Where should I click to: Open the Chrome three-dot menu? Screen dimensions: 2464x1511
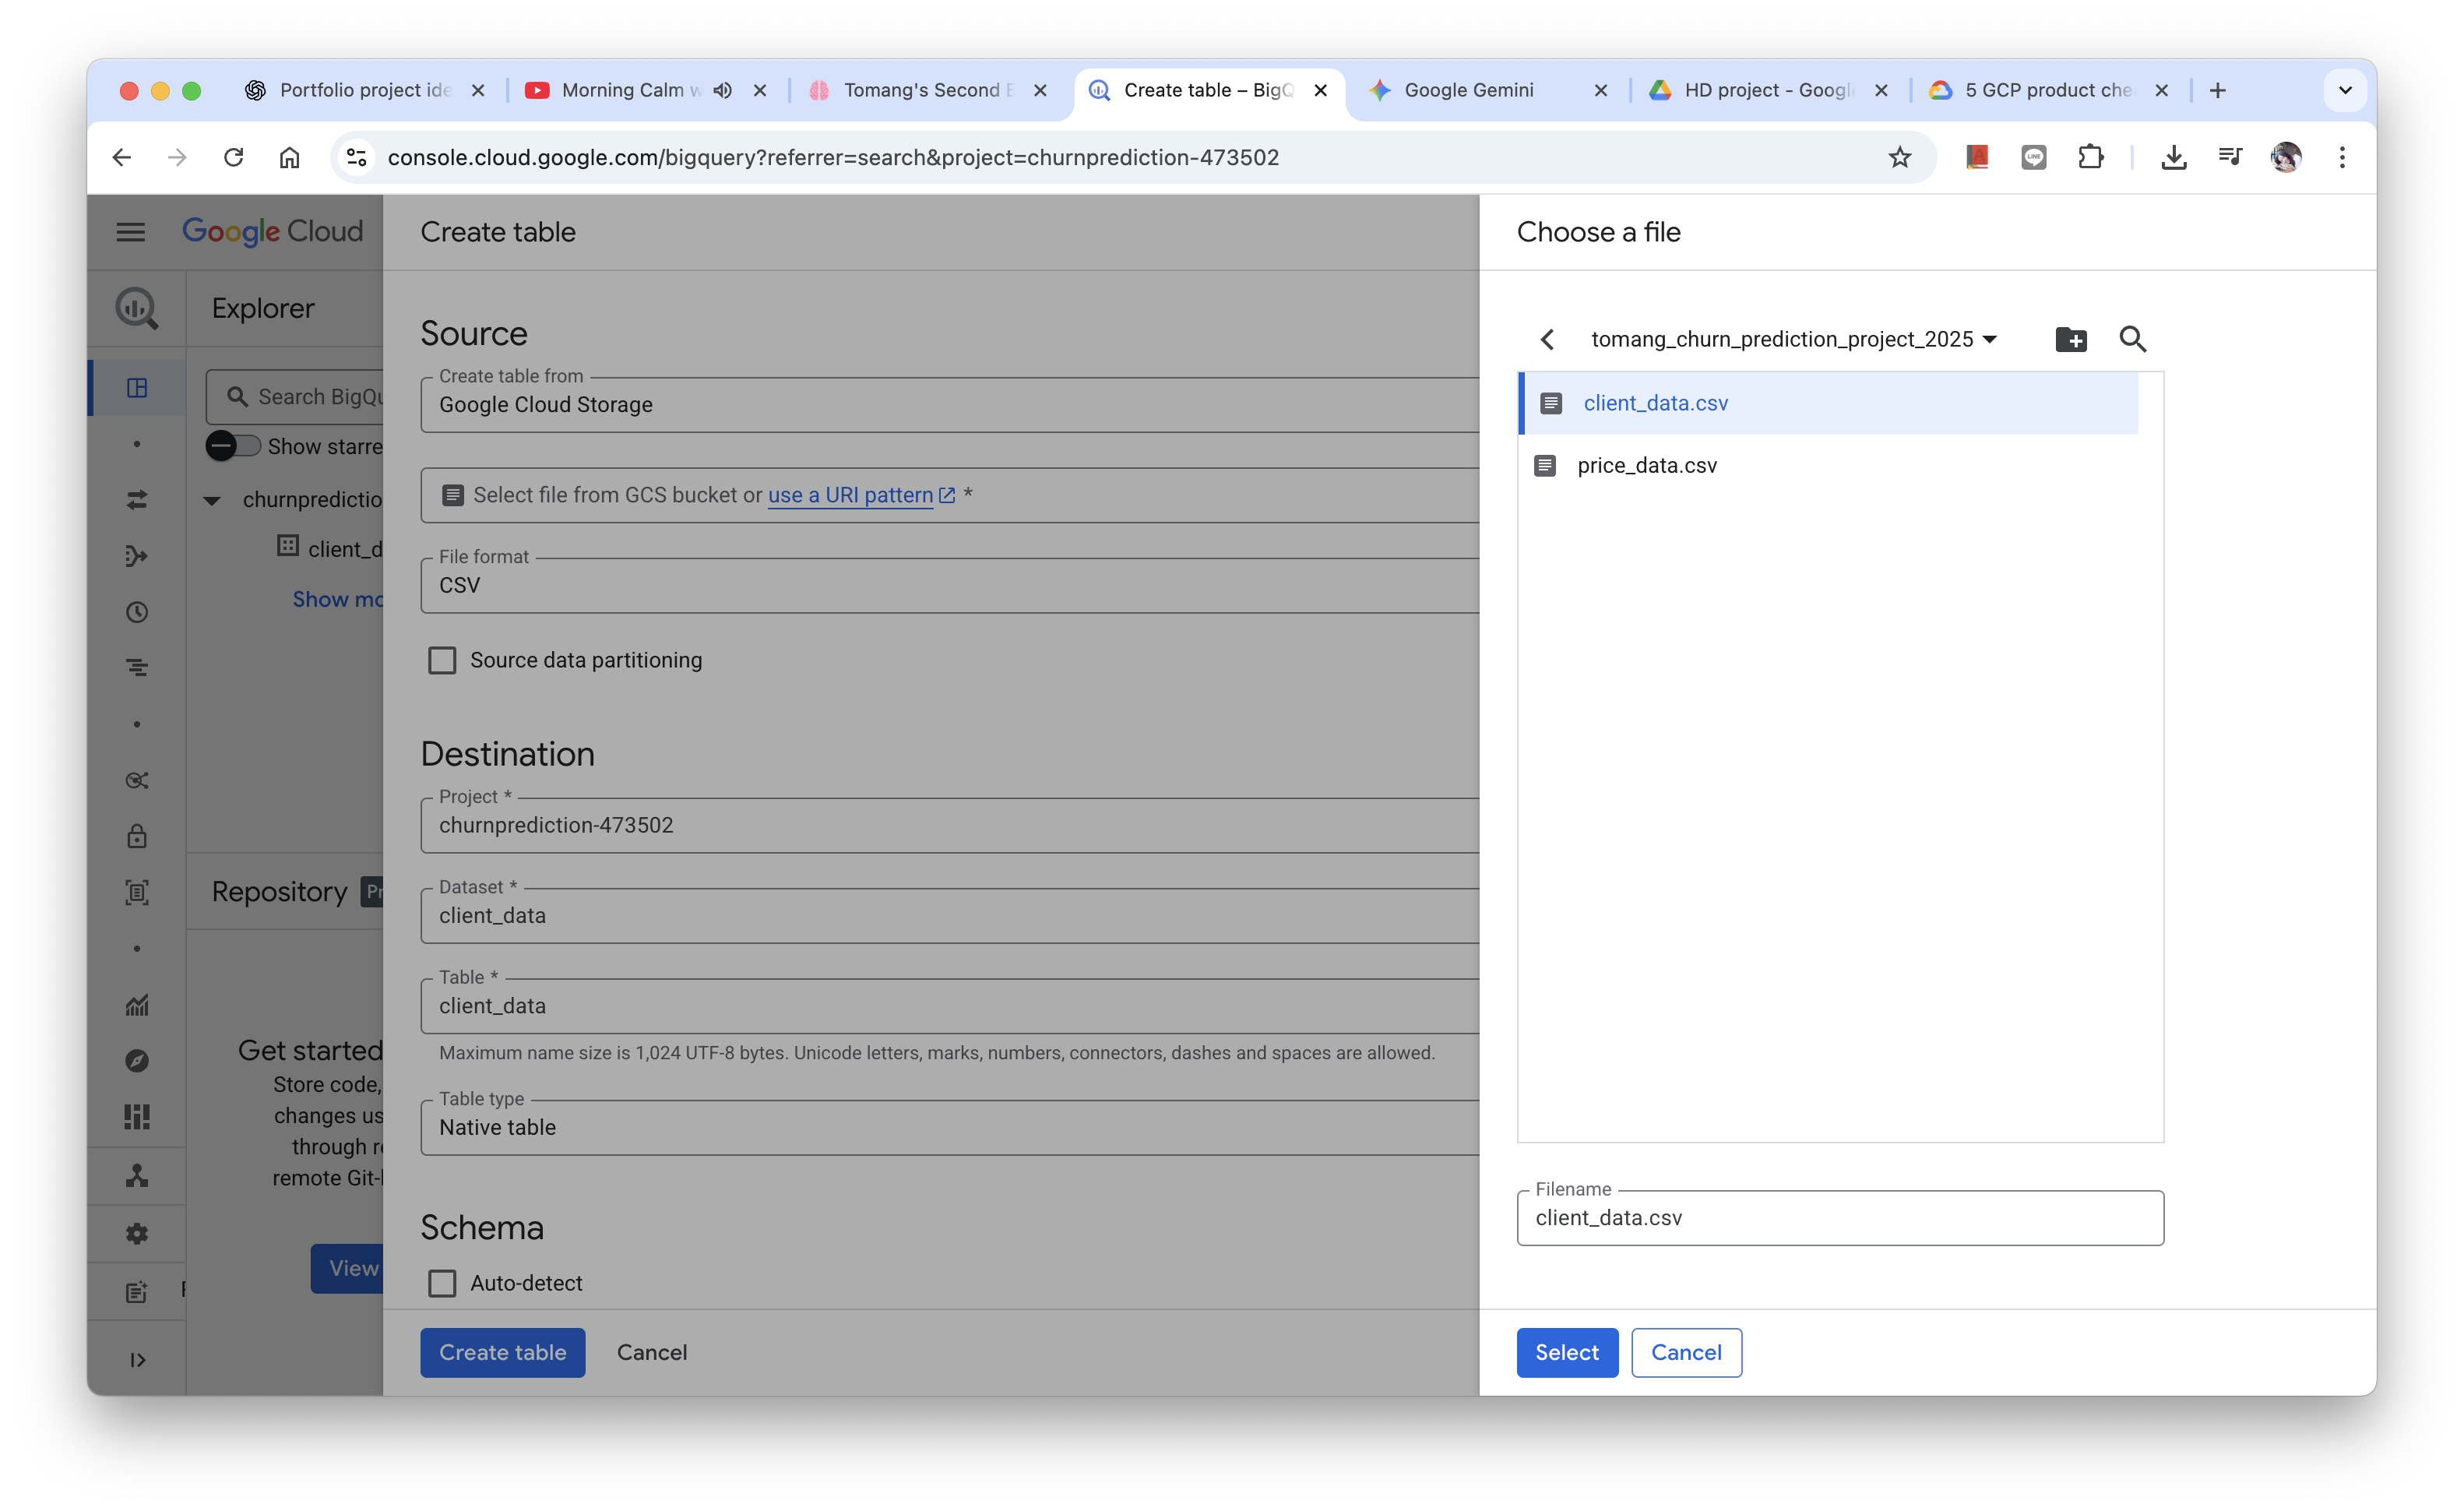[2341, 157]
